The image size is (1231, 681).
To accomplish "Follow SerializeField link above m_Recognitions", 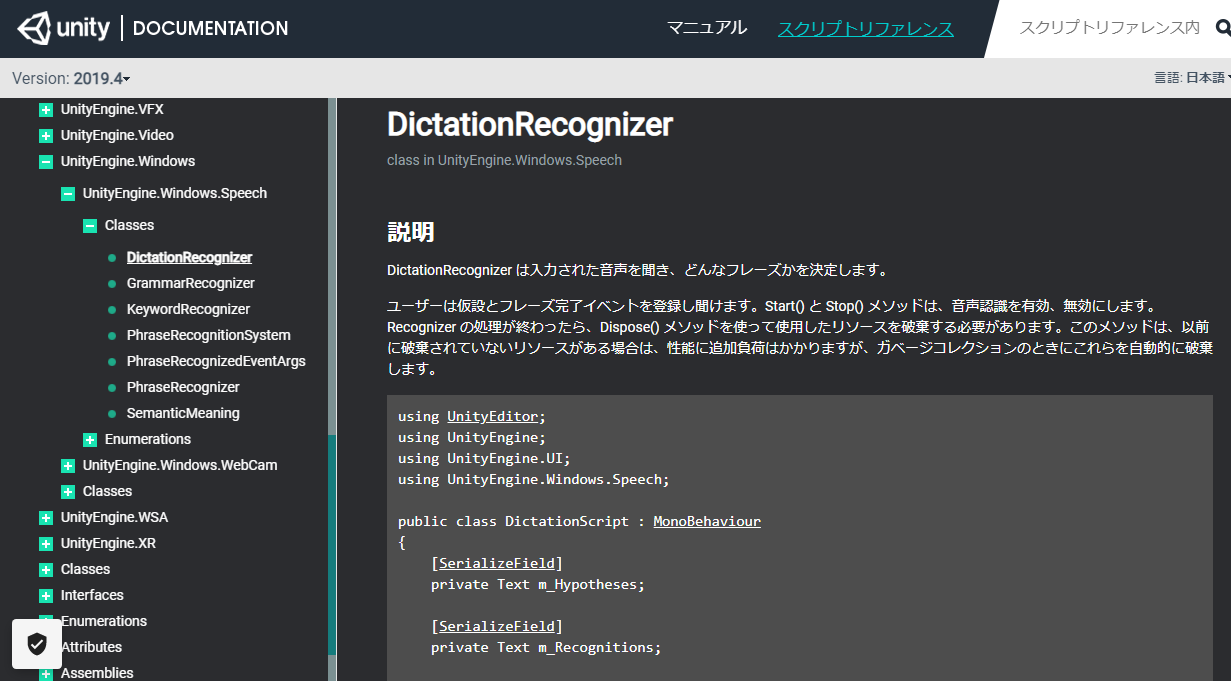I will (x=497, y=626).
